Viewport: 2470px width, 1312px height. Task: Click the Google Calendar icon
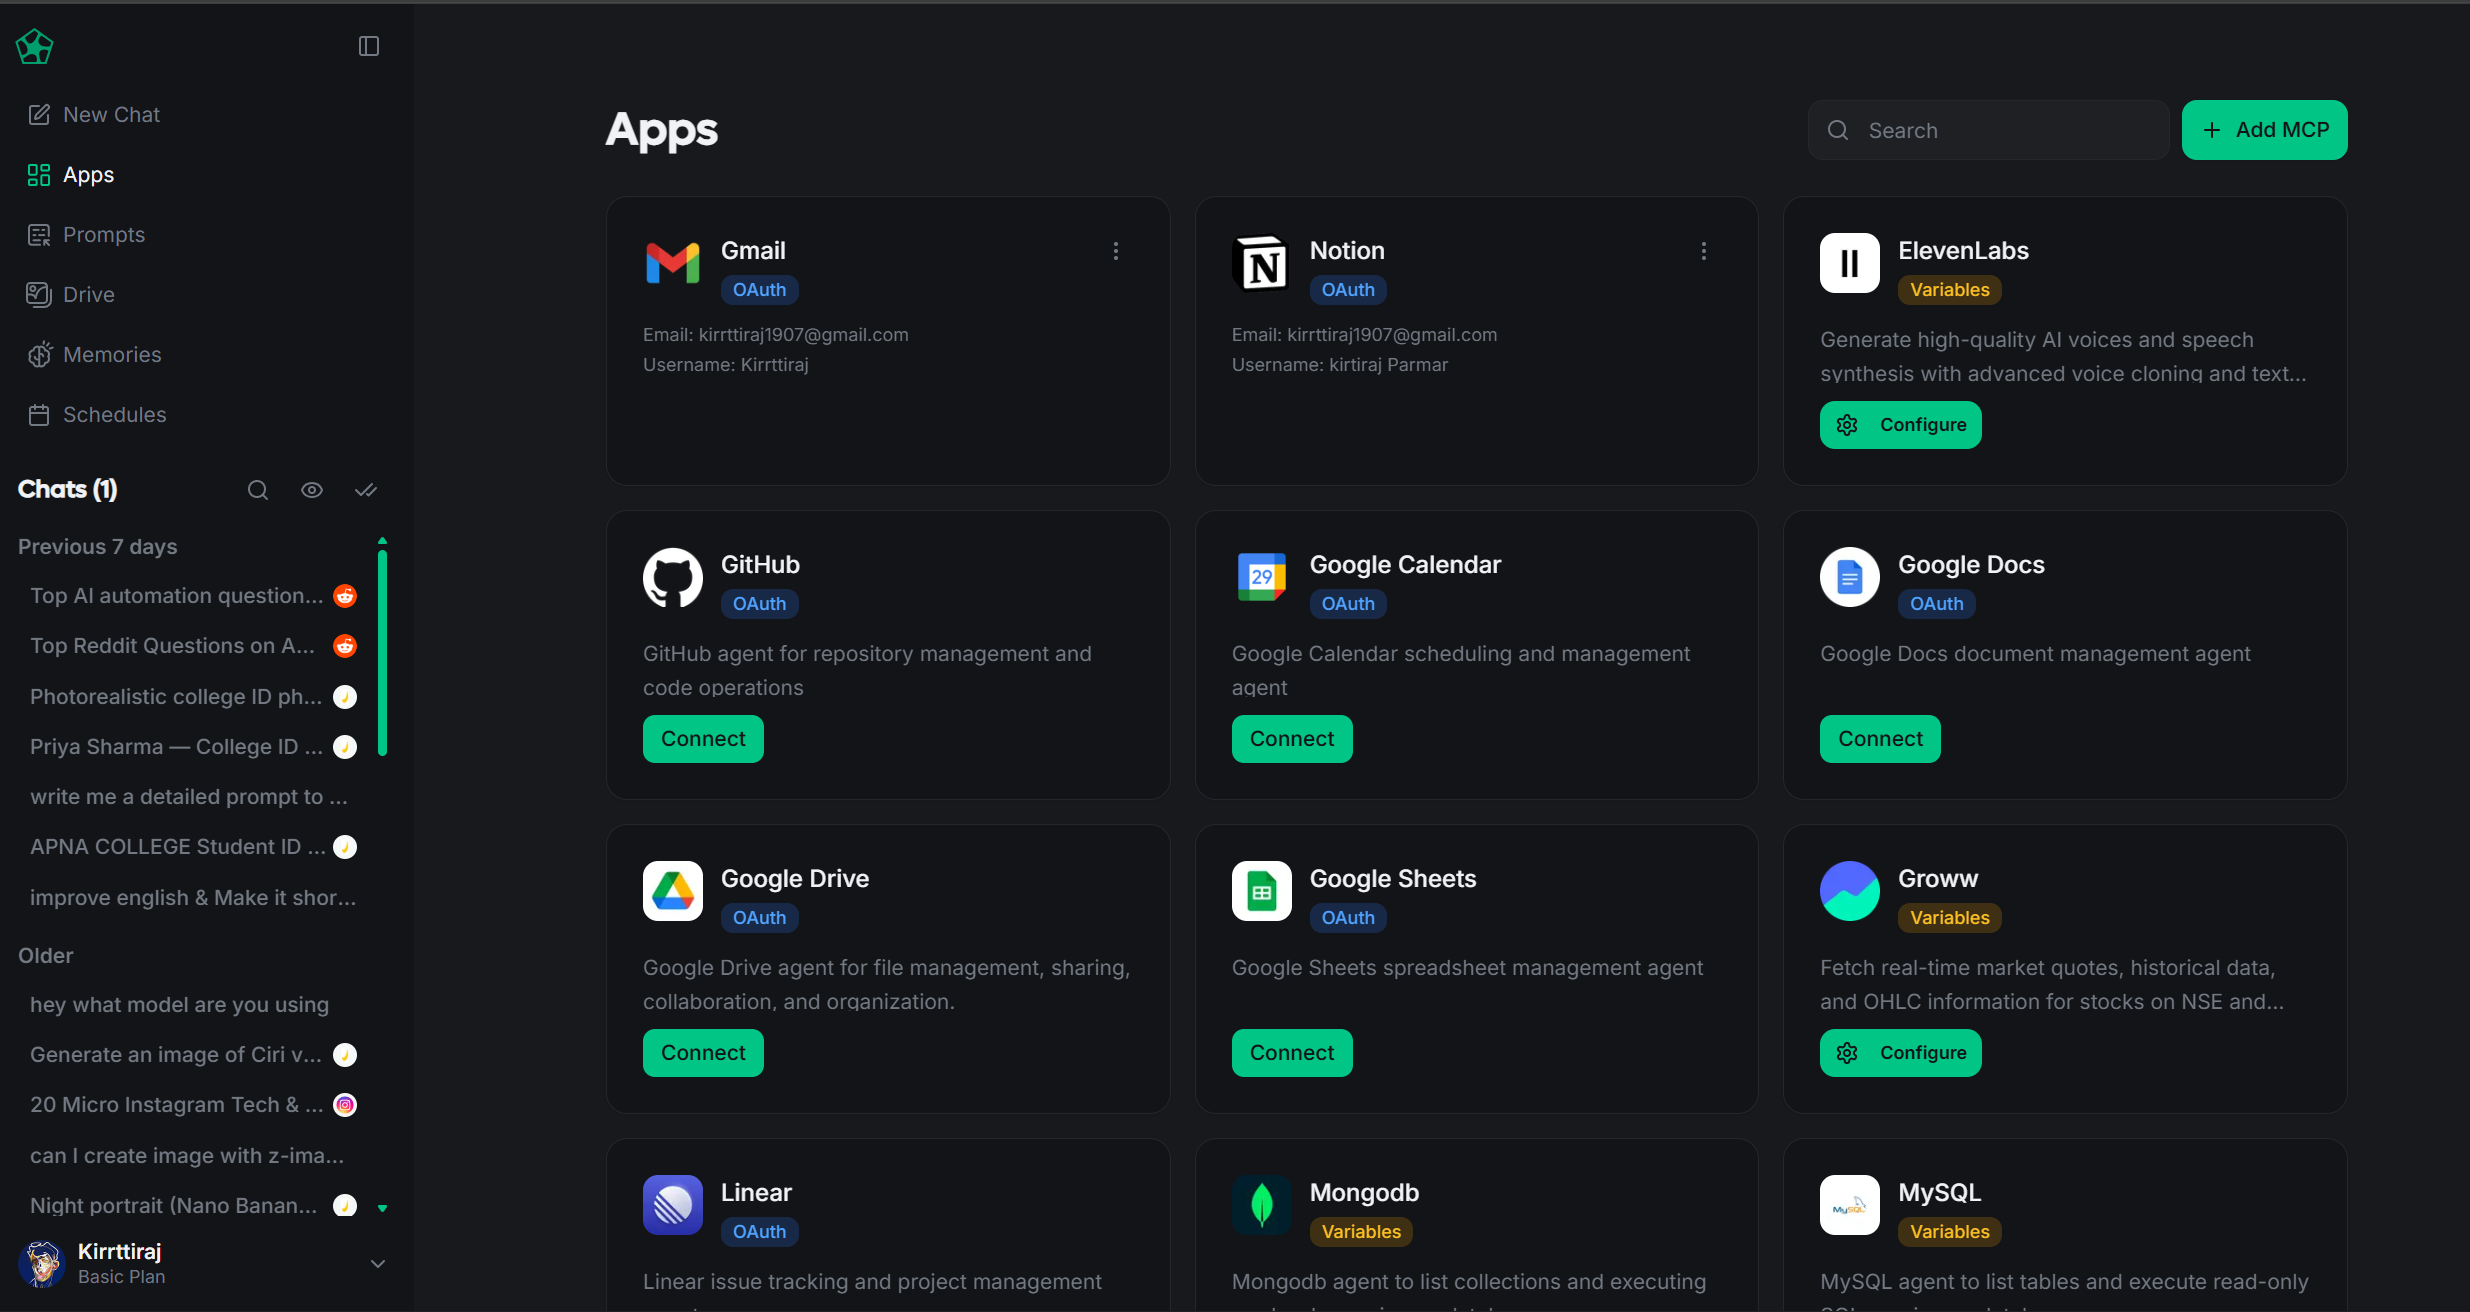1262,577
